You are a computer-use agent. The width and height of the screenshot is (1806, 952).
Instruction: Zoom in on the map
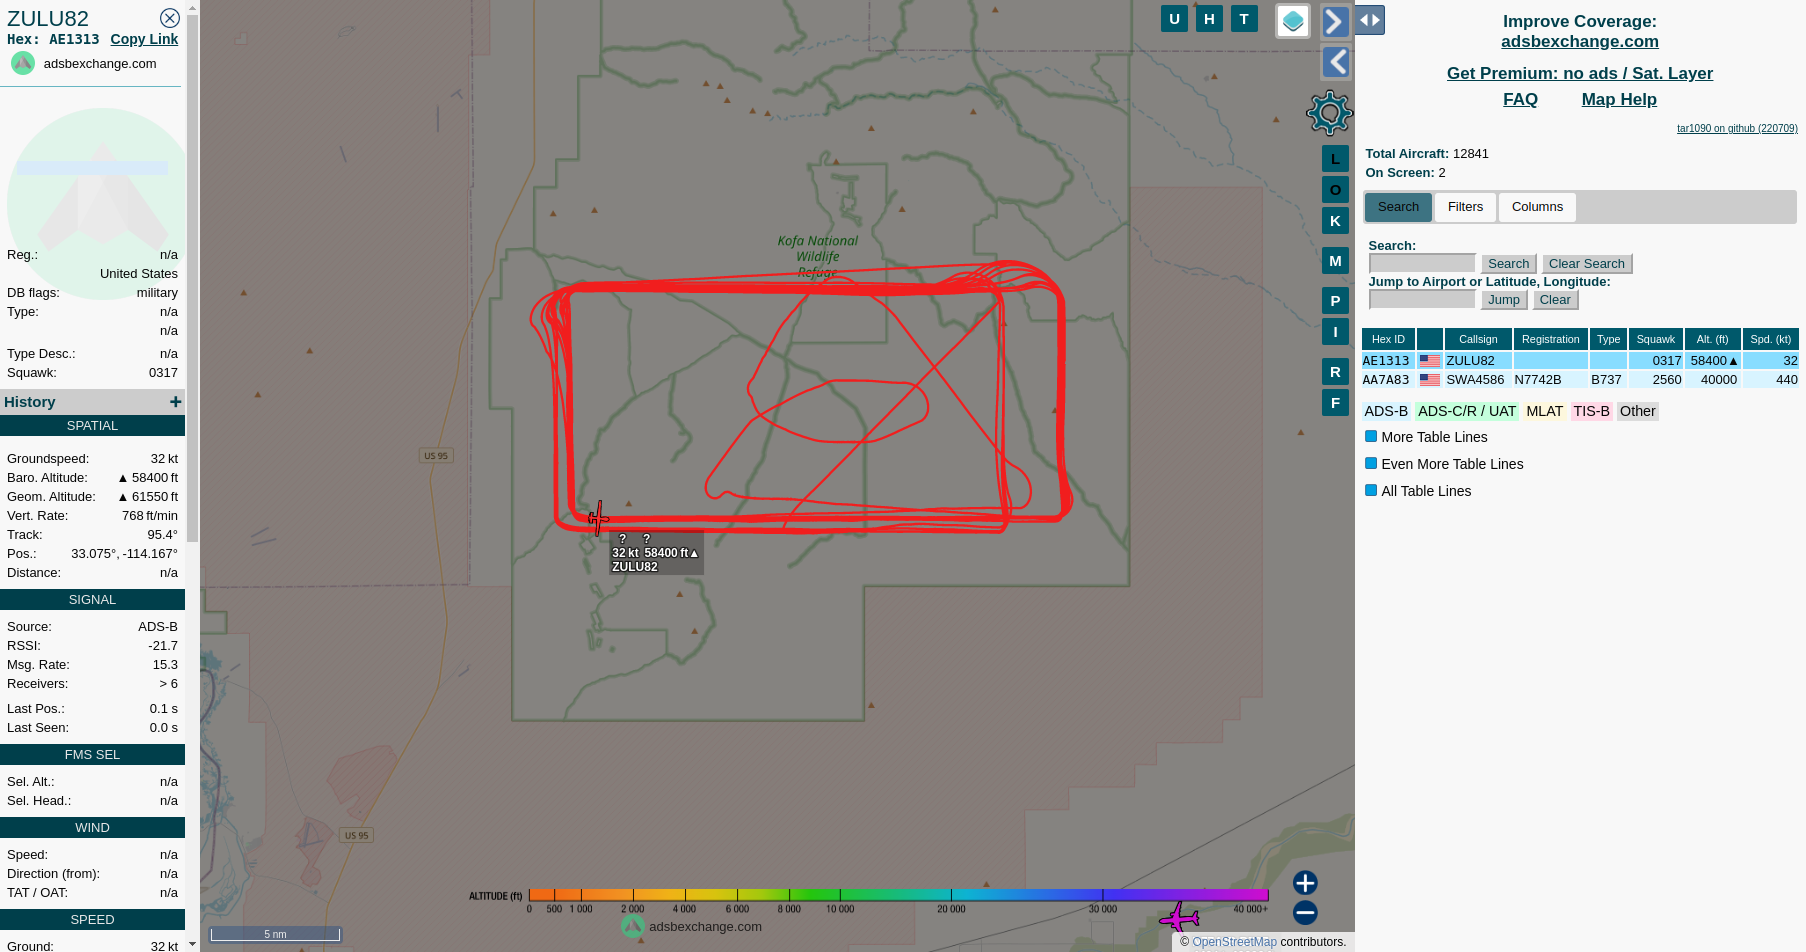pyautogui.click(x=1305, y=882)
